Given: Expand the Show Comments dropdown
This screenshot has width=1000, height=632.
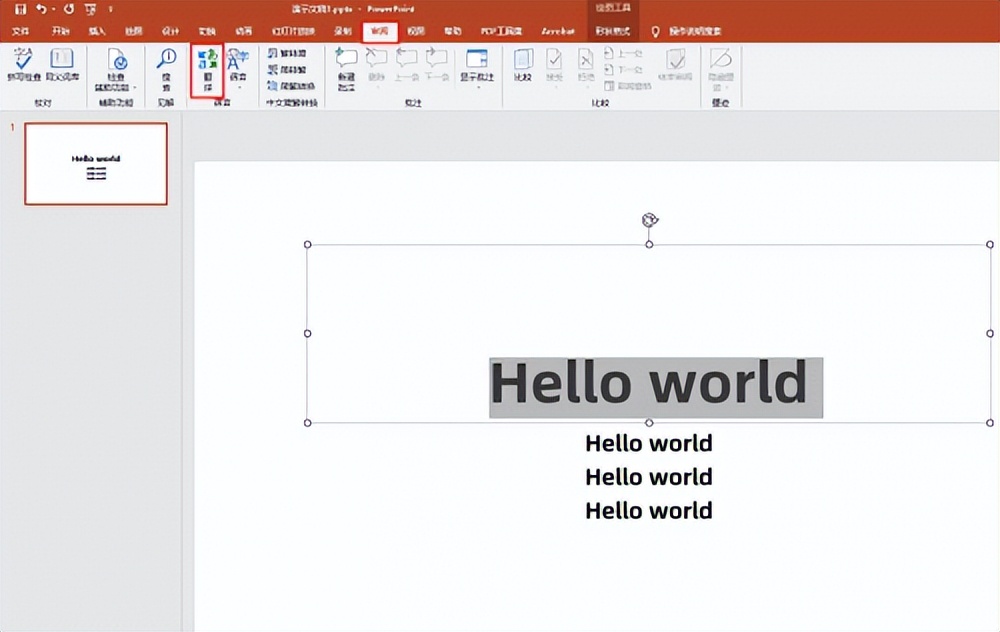Looking at the screenshot, I should [477, 87].
